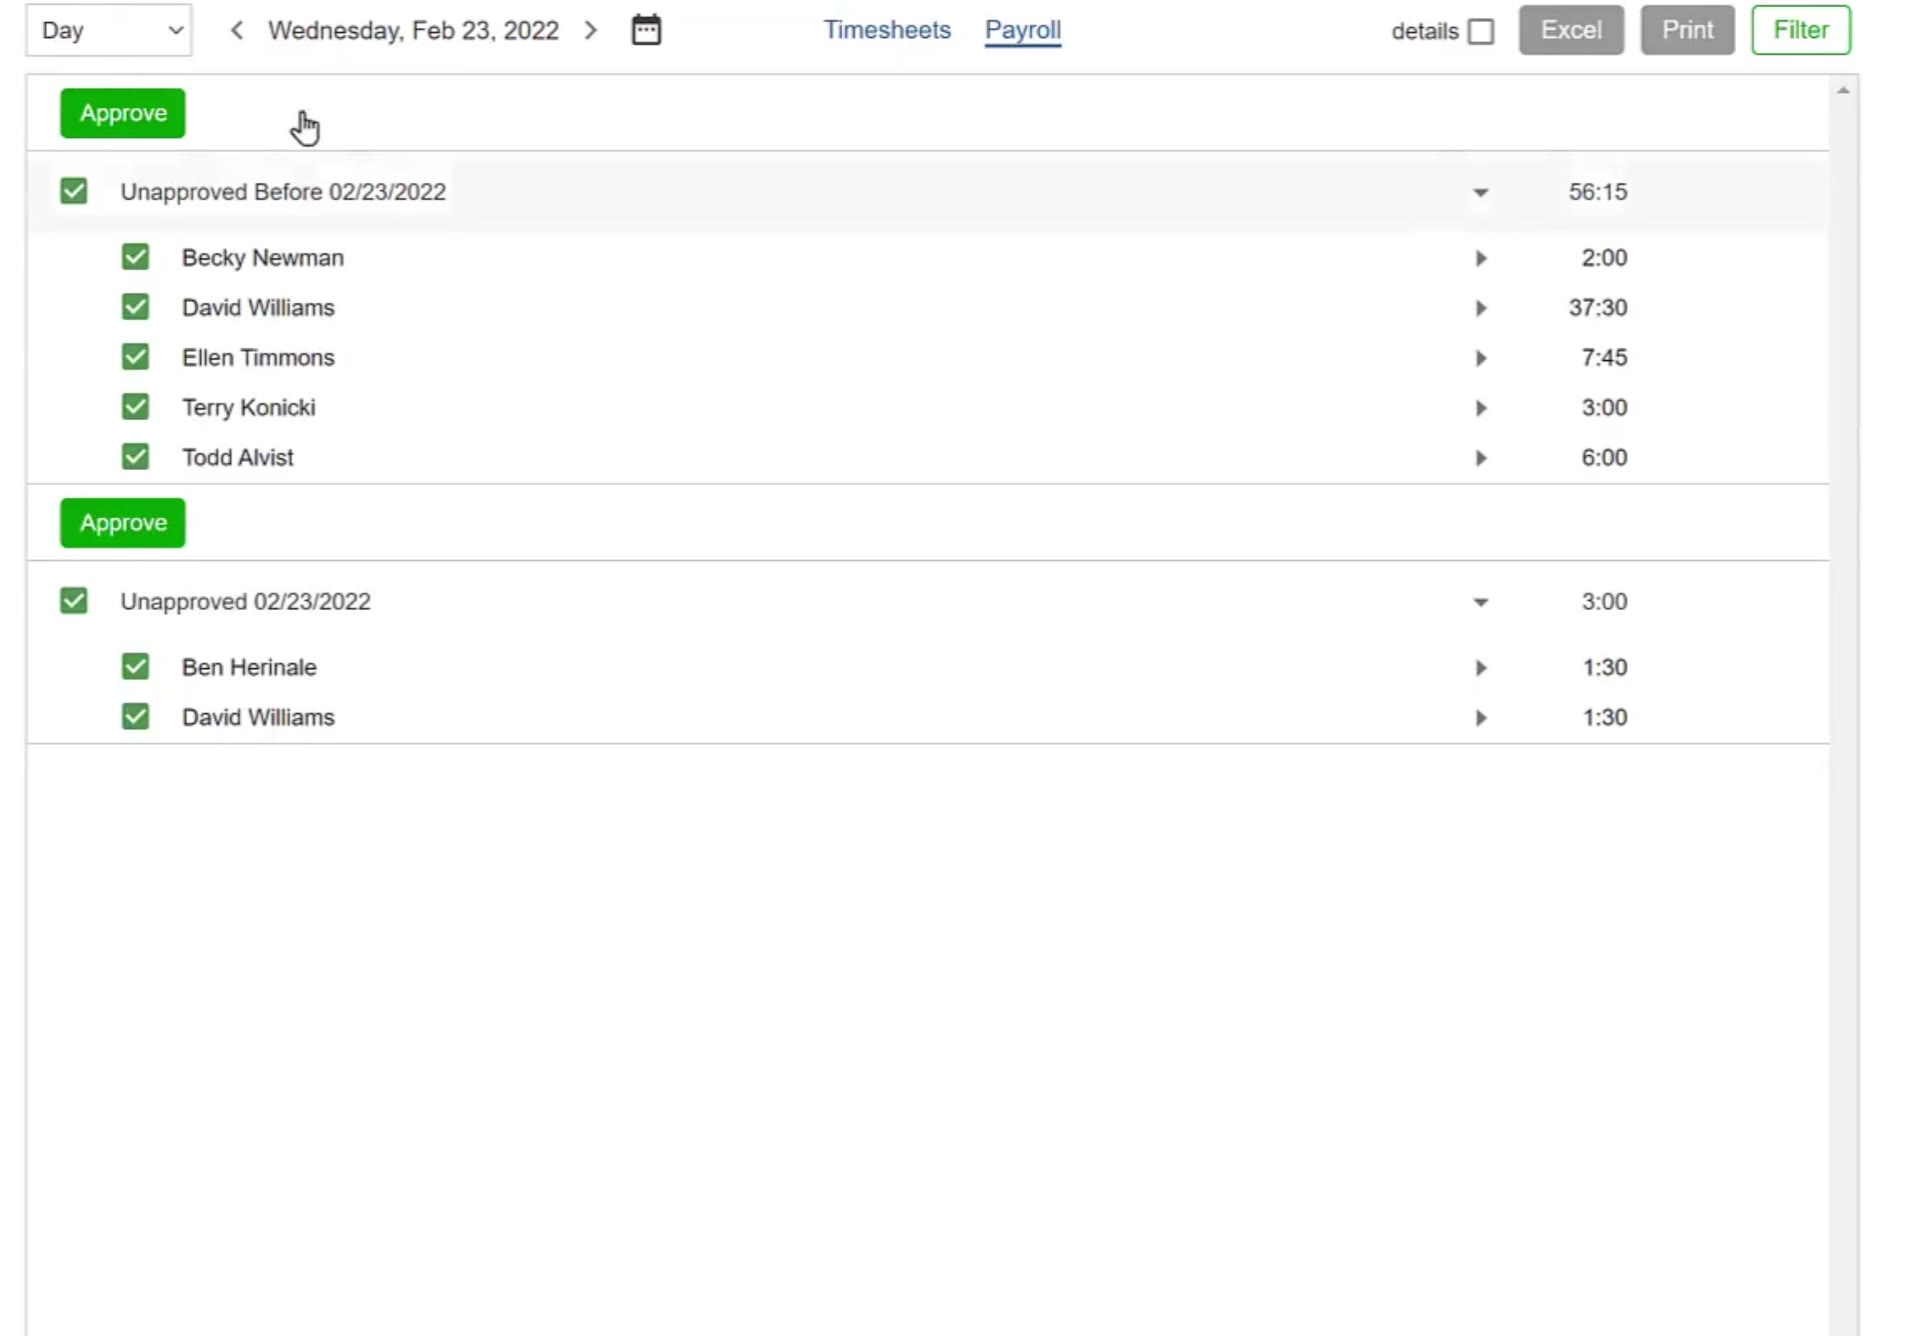Expand Ben Herinale's row arrow

(1481, 668)
